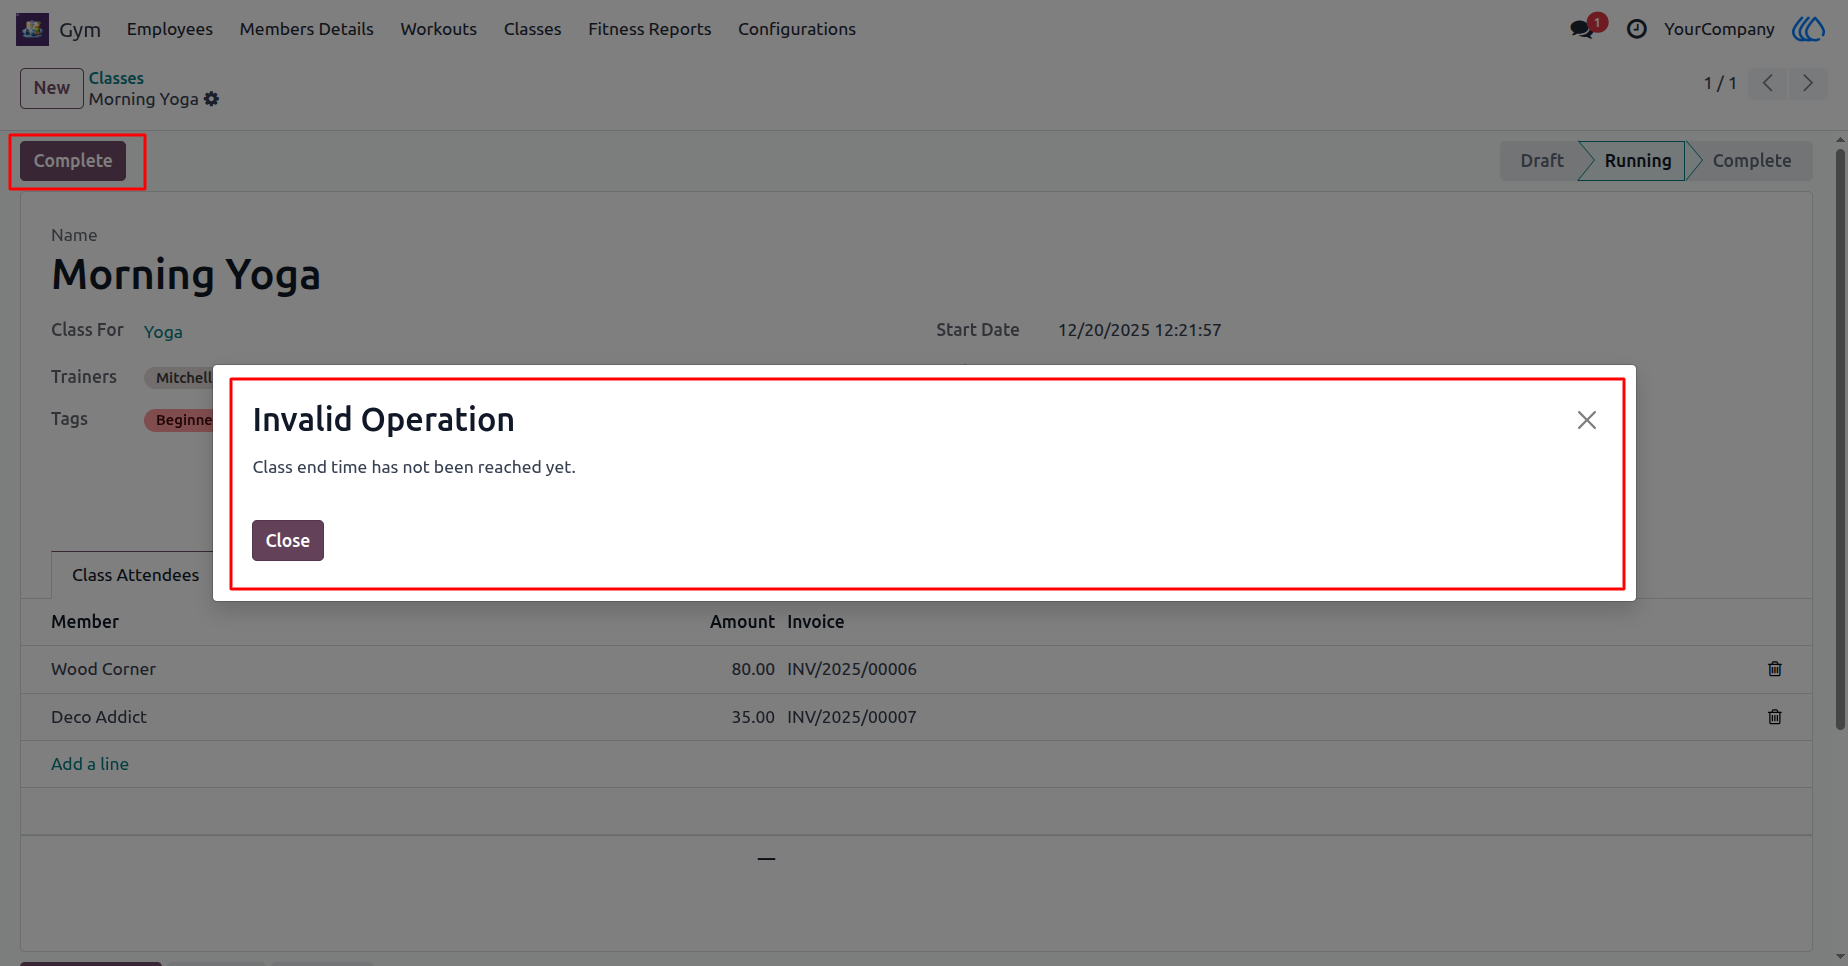Sort by the Amount column header

[742, 622]
